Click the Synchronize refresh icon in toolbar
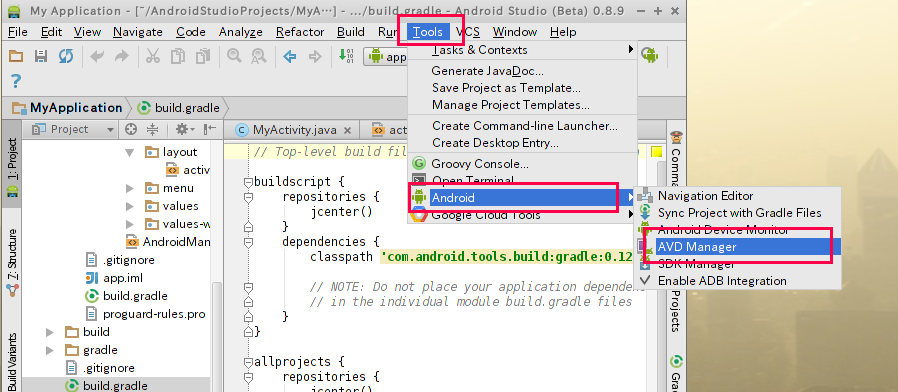 [66, 56]
